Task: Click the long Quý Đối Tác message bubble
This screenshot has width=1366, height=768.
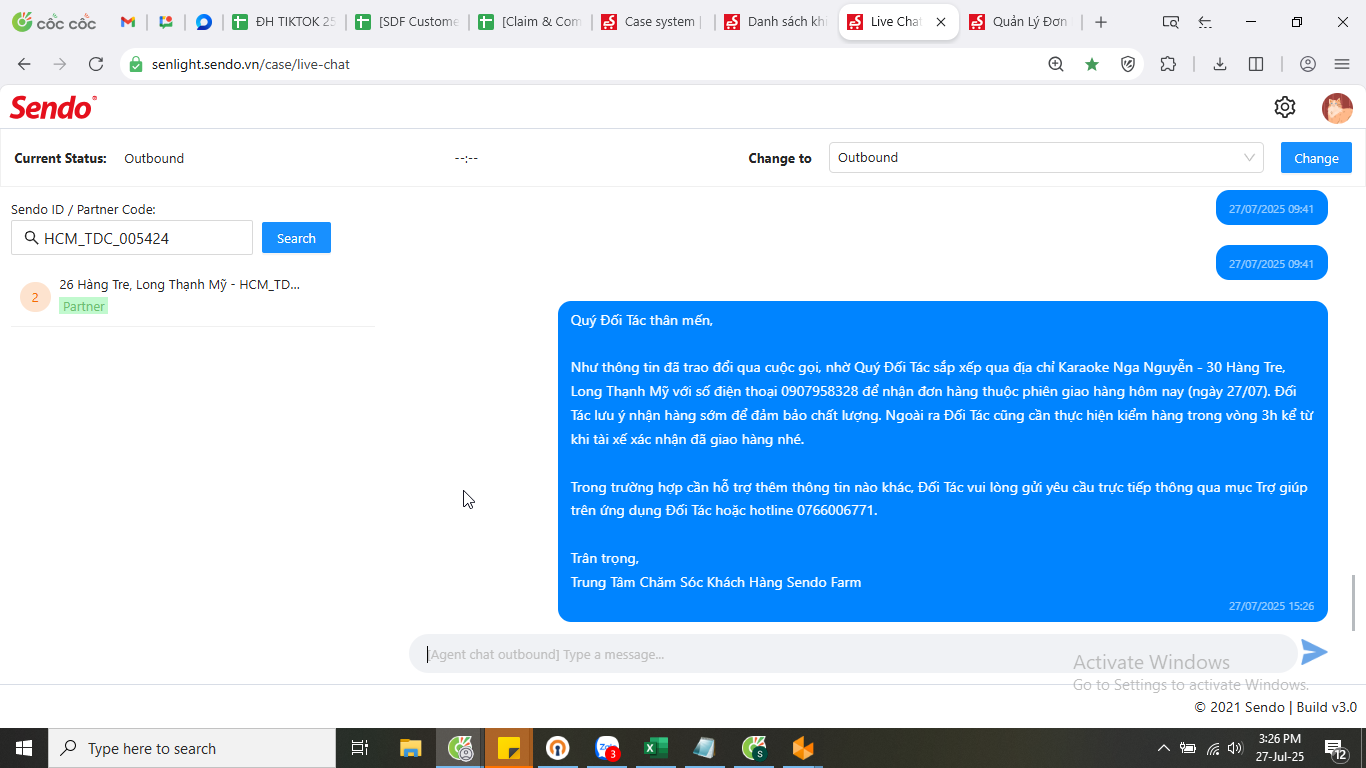Action: (x=943, y=461)
